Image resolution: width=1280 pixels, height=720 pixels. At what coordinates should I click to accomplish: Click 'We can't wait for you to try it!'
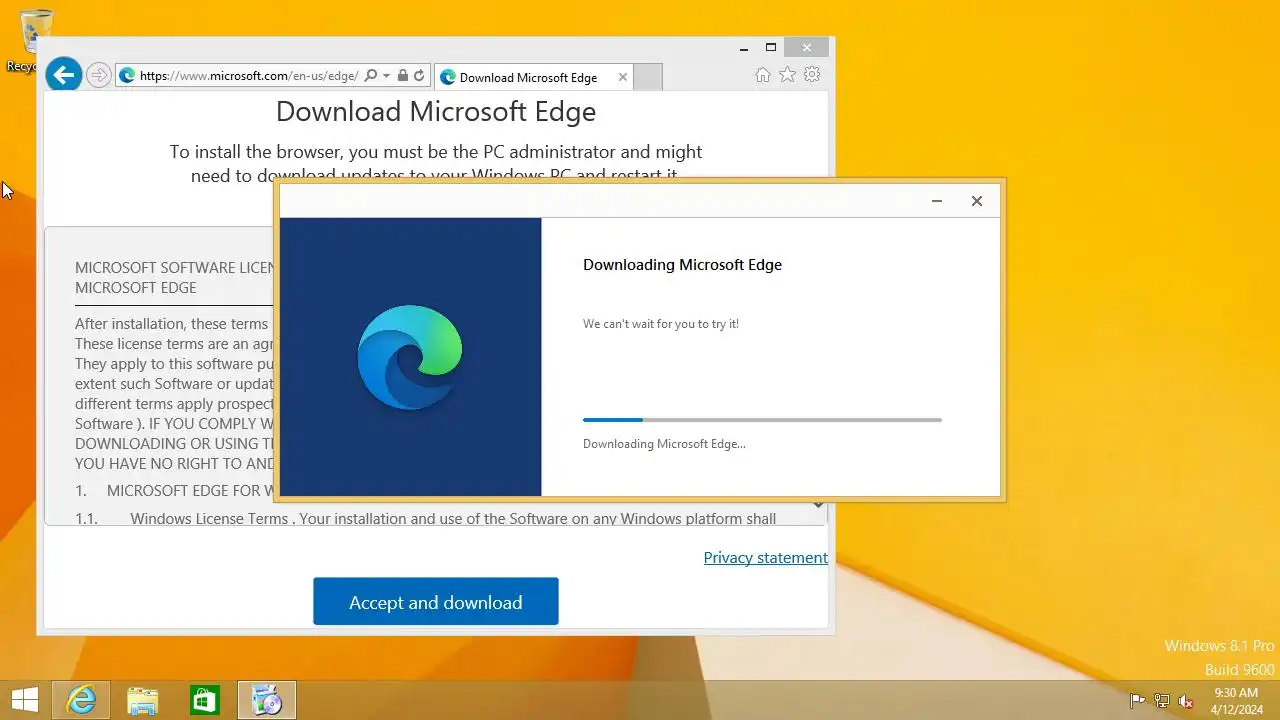coord(661,324)
